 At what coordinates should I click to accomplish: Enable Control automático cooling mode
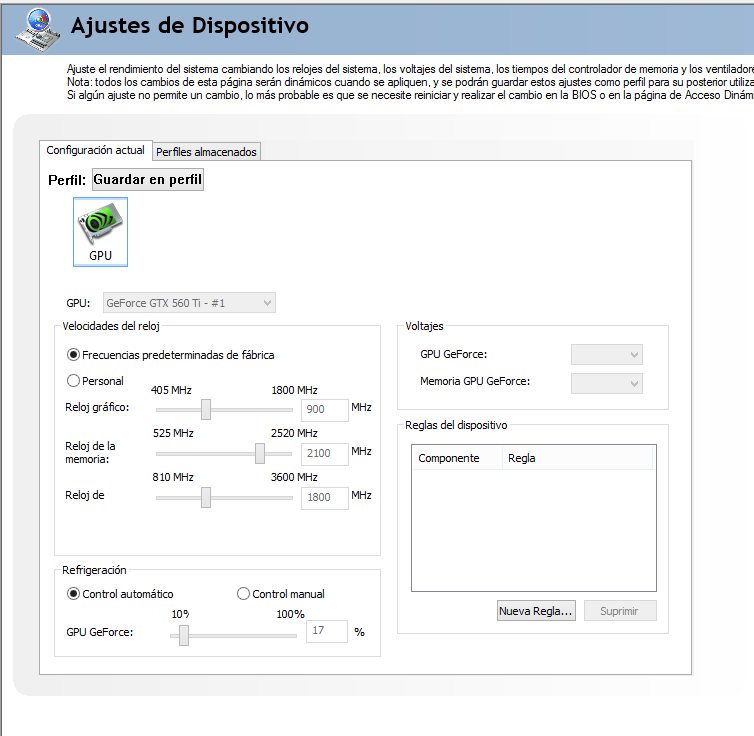[x=73, y=594]
